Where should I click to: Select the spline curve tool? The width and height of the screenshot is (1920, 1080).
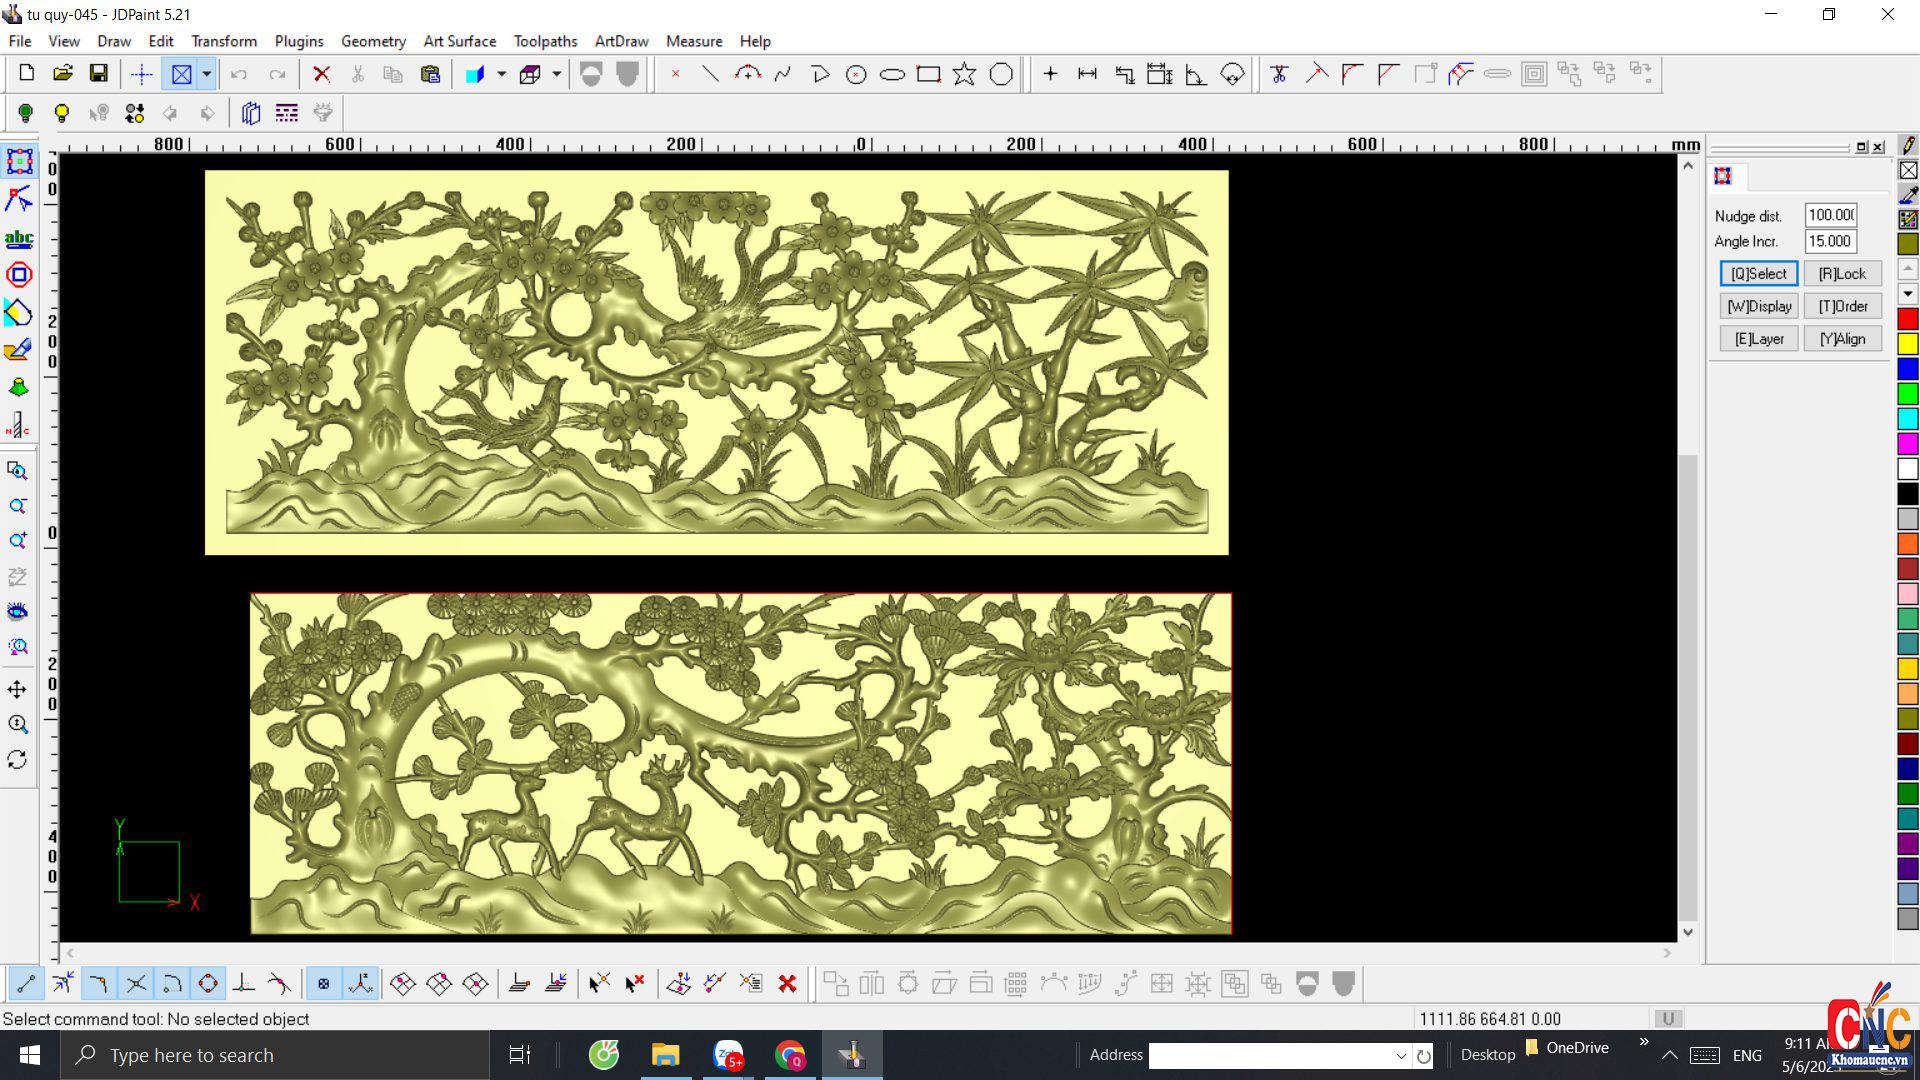coord(783,74)
